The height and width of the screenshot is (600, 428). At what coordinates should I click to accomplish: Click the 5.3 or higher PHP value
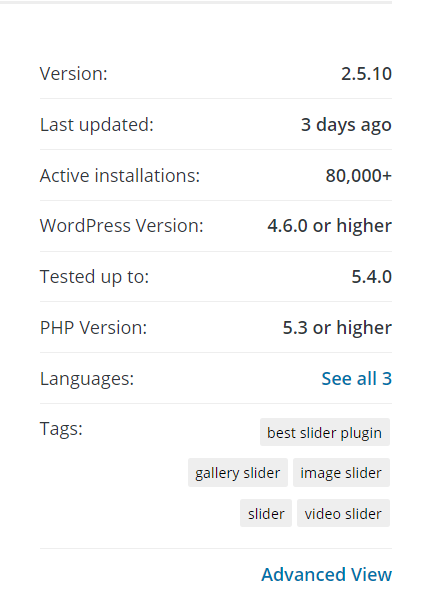pos(337,328)
